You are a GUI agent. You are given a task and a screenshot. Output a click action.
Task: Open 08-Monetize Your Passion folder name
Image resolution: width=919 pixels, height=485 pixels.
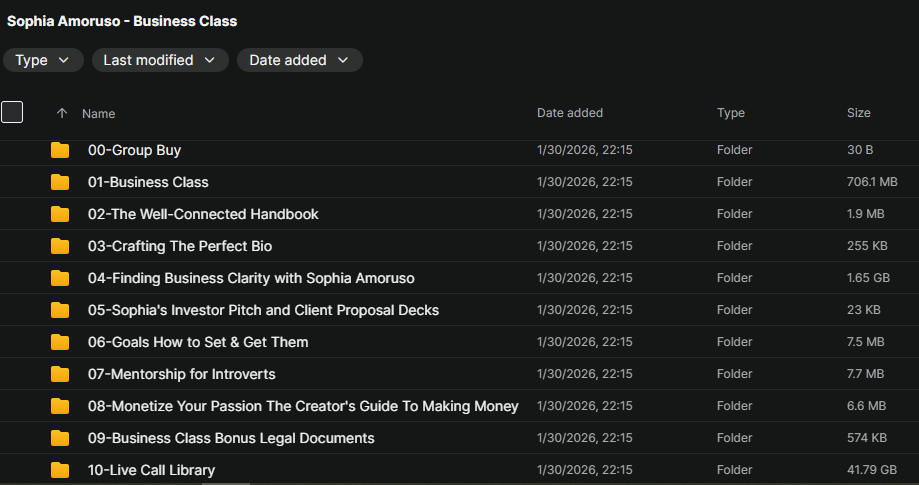point(303,406)
